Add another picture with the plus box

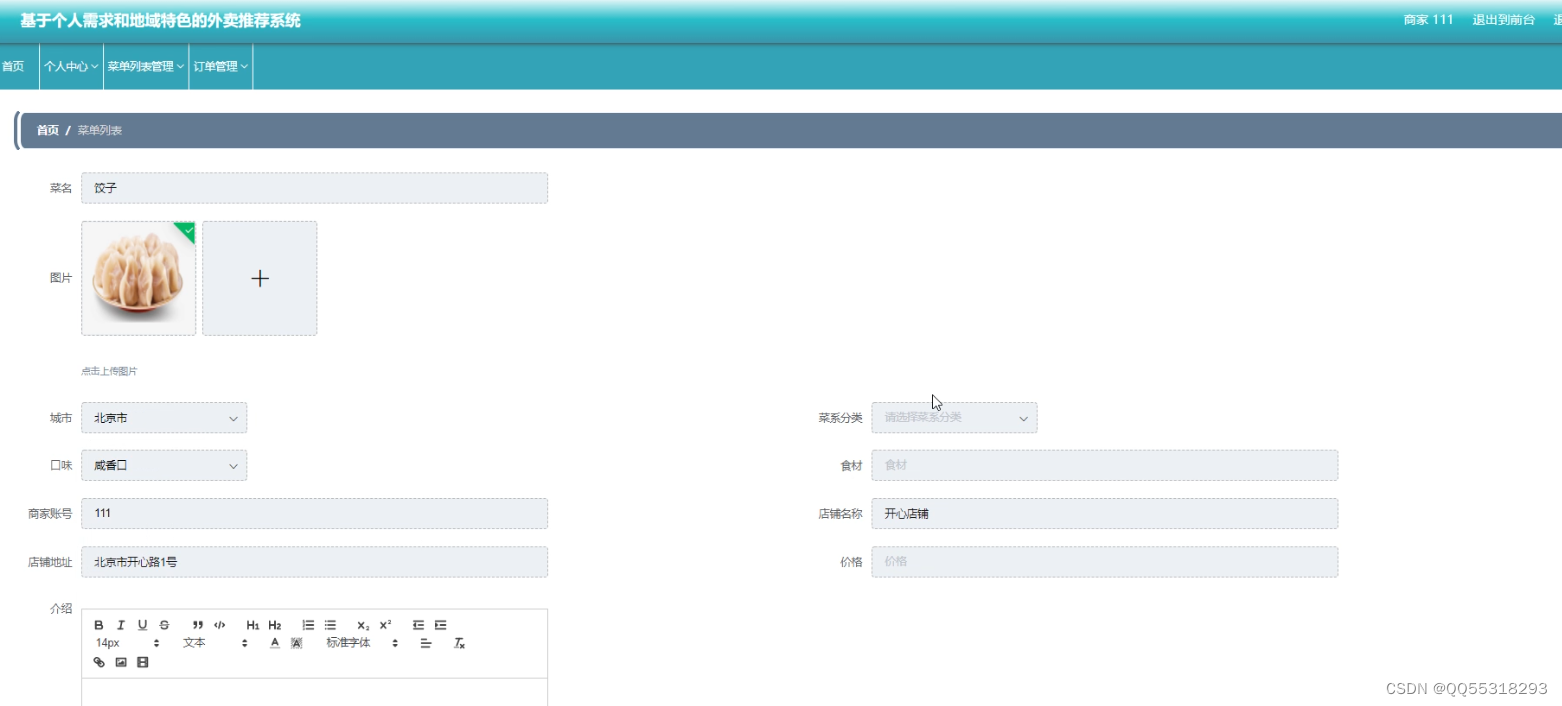click(x=260, y=278)
